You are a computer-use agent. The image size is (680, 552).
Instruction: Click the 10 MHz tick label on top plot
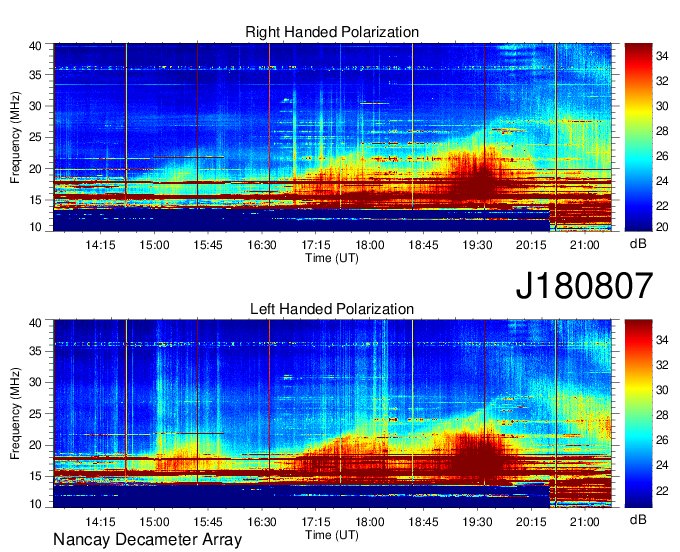point(36,227)
